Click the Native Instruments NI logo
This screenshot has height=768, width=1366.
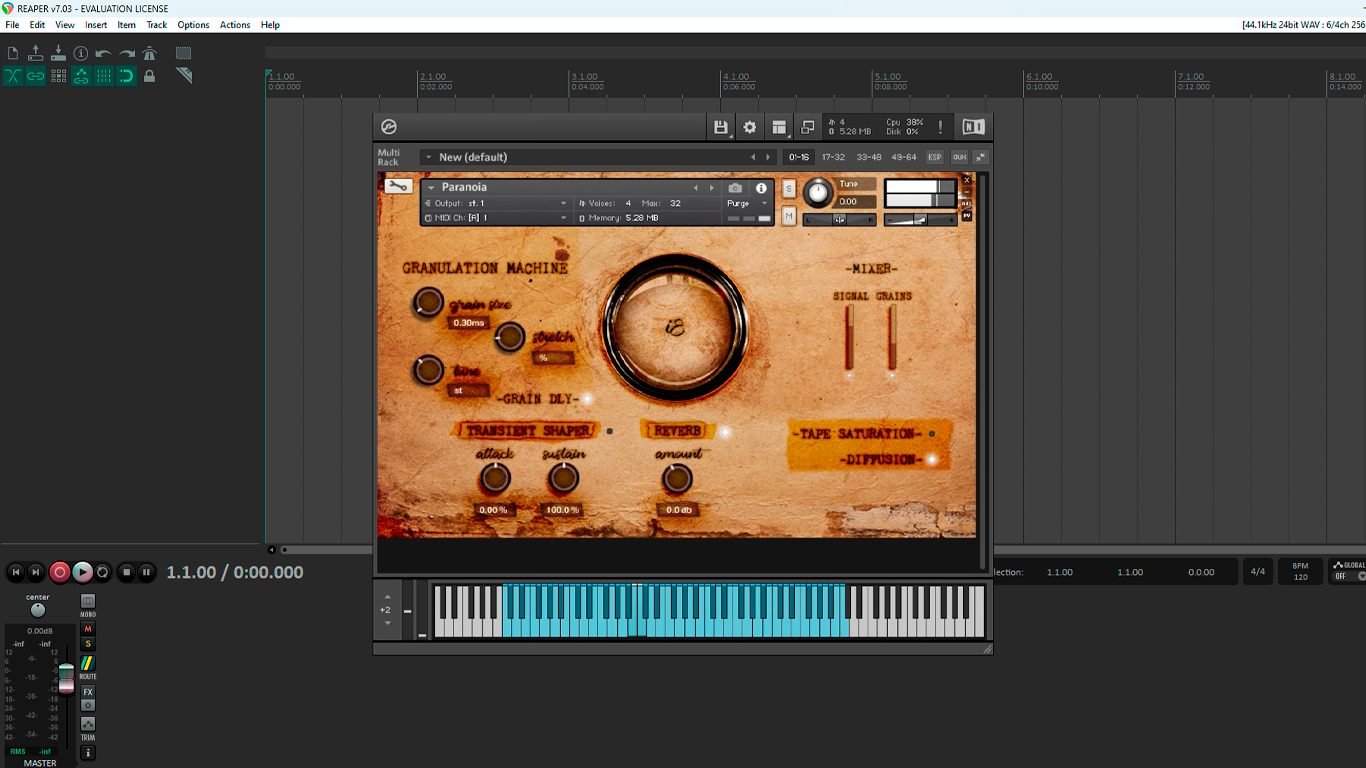tap(973, 127)
